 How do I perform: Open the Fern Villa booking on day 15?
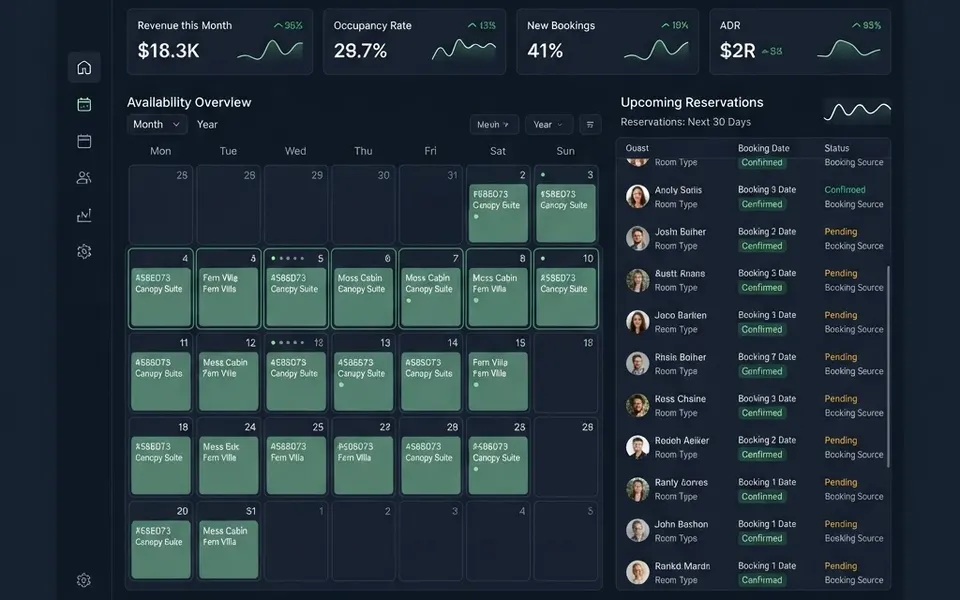pos(498,381)
